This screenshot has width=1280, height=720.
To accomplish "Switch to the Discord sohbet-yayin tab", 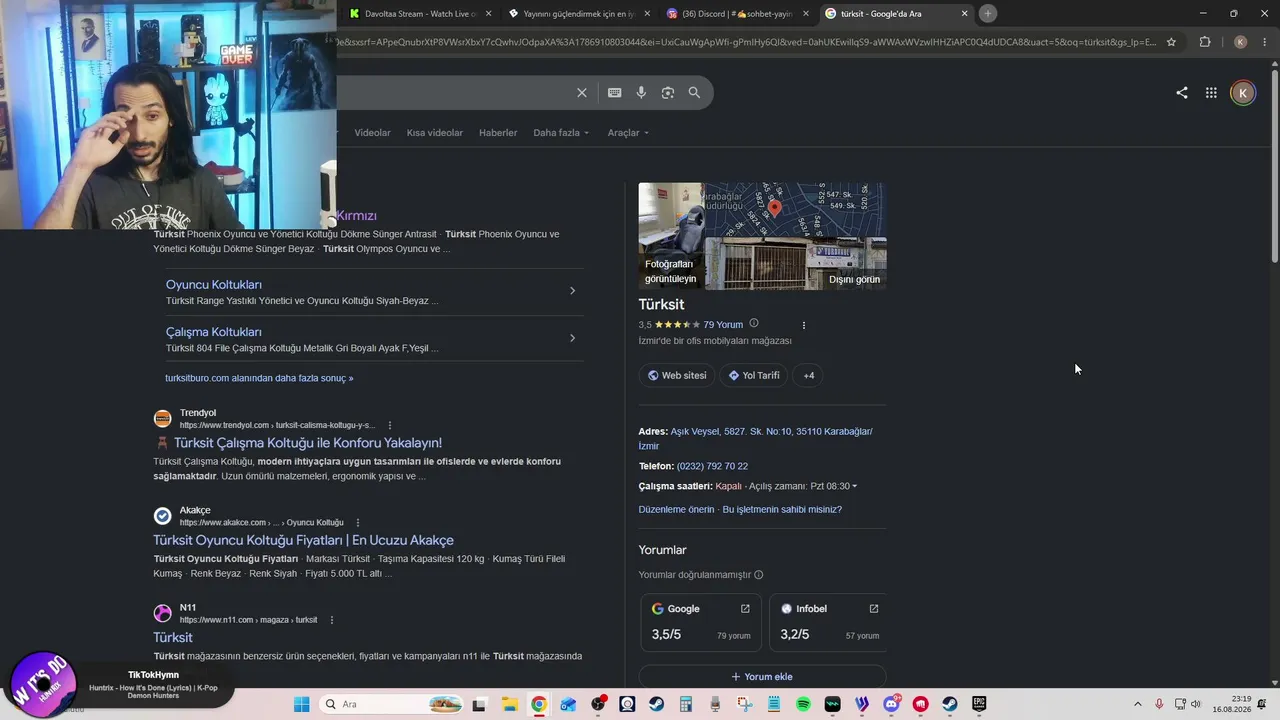I will [736, 14].
